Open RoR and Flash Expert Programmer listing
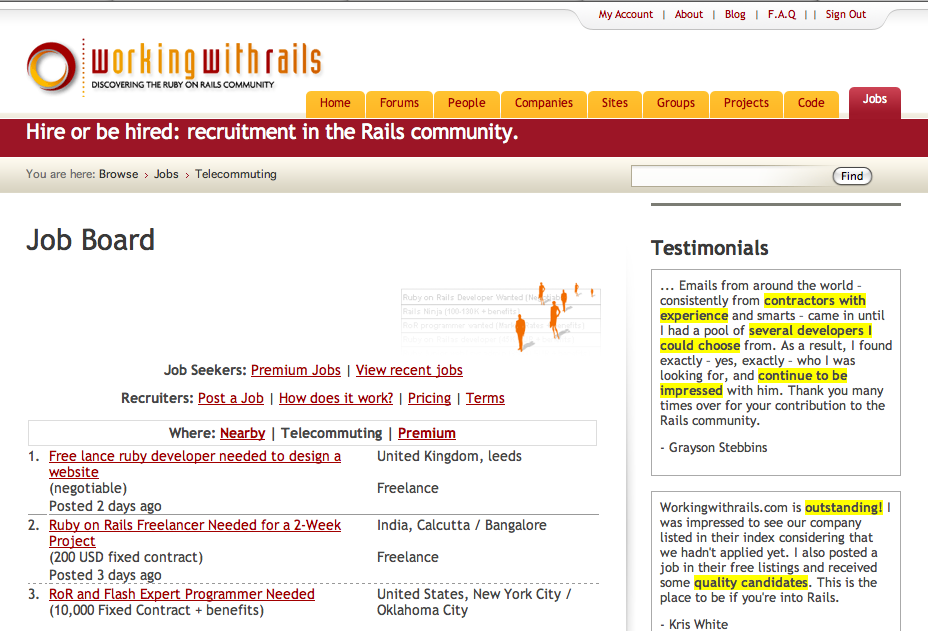The image size is (928, 631). point(182,594)
